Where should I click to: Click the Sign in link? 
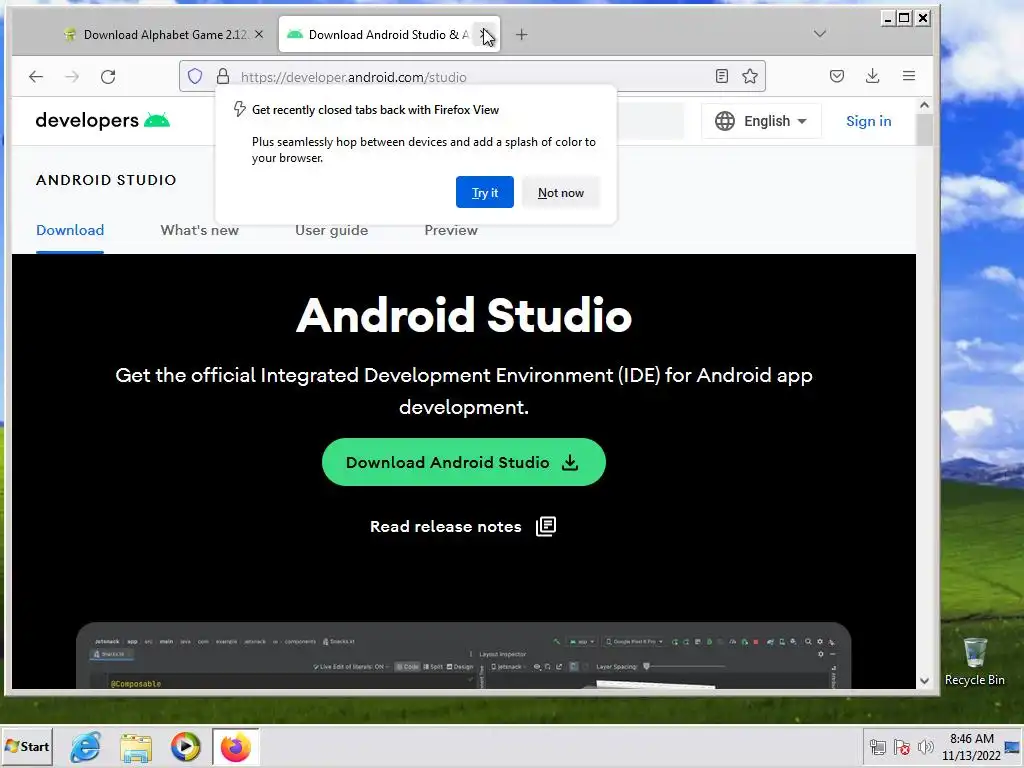point(869,121)
